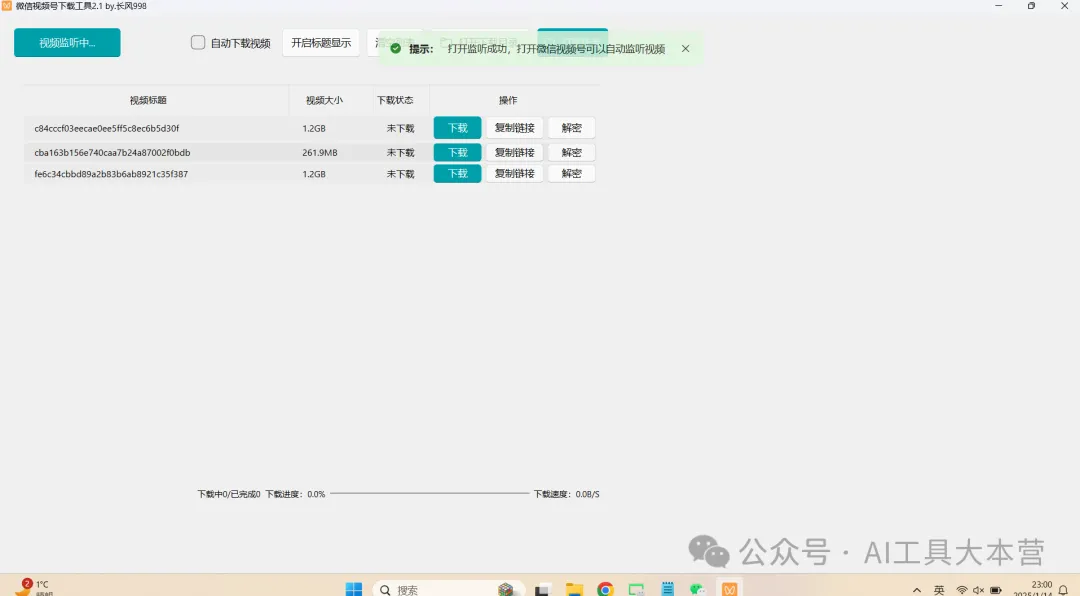Open the Windows Start menu
The height and width of the screenshot is (596, 1080).
pos(354,589)
